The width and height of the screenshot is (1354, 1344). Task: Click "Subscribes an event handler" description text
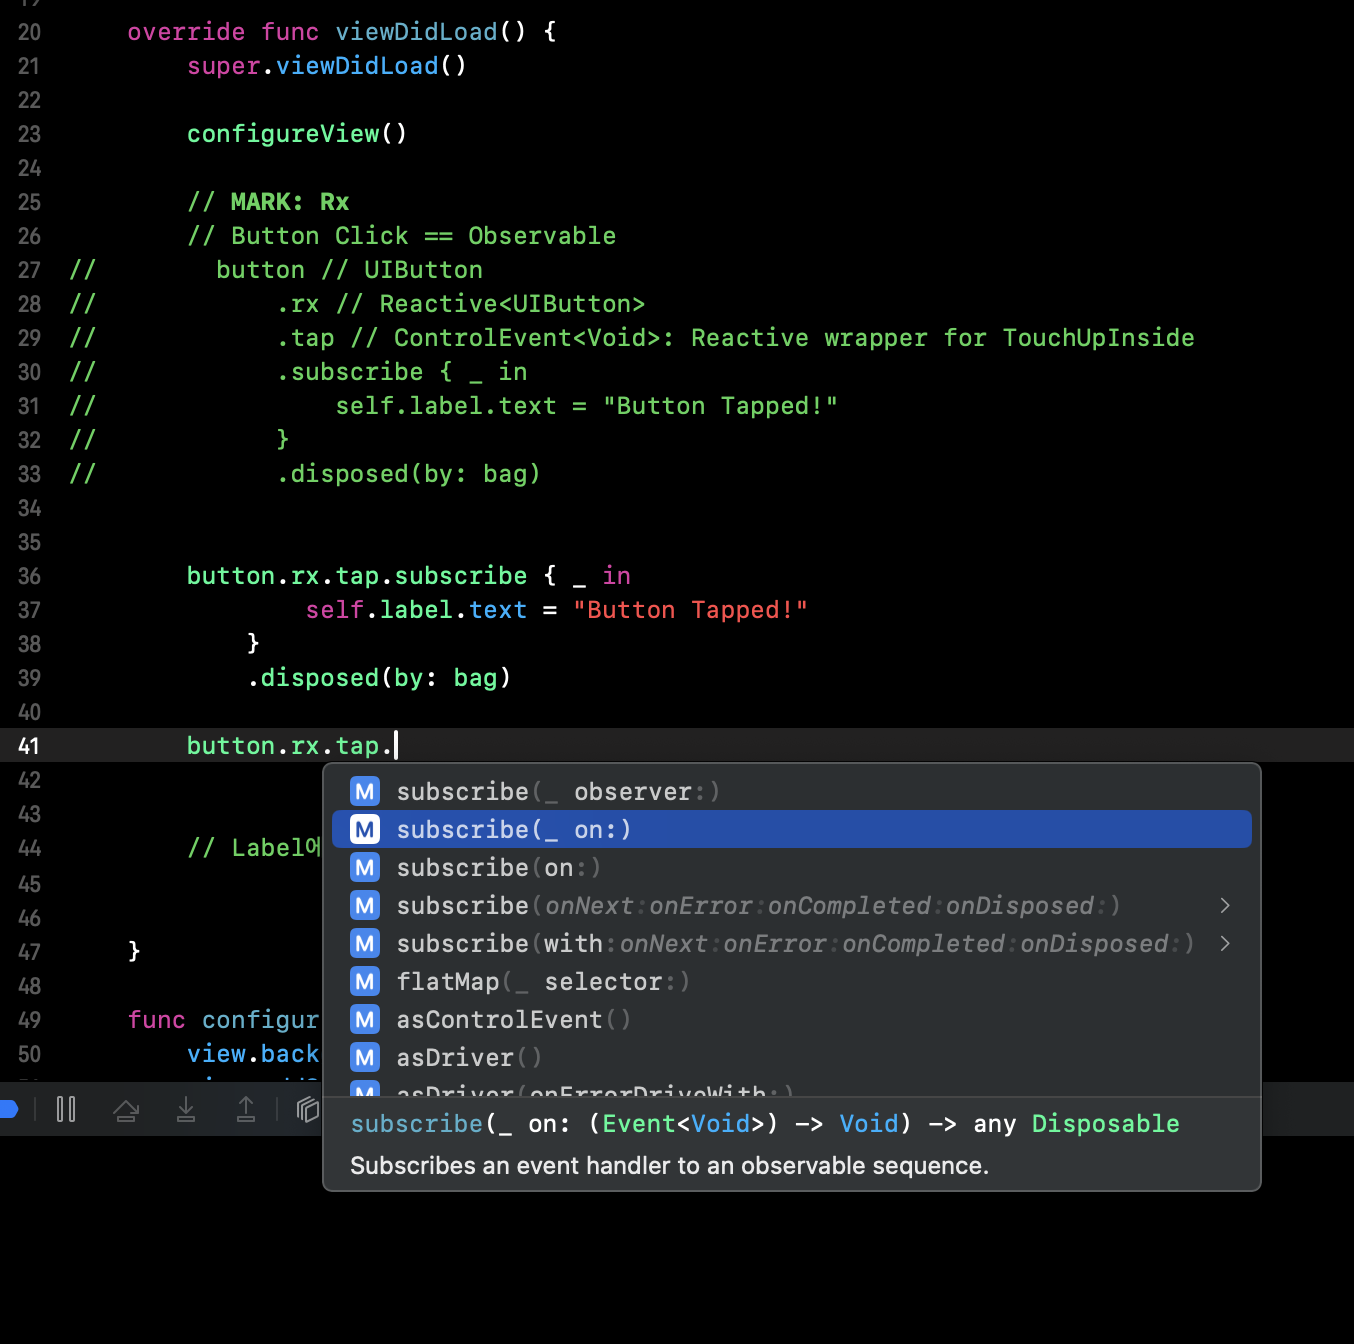click(669, 1166)
